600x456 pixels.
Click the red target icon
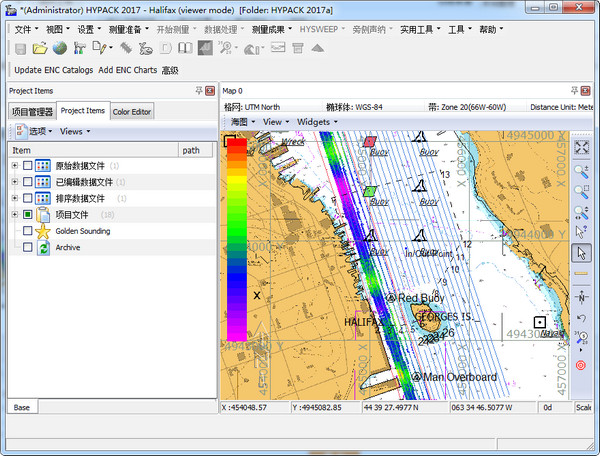[x=581, y=365]
